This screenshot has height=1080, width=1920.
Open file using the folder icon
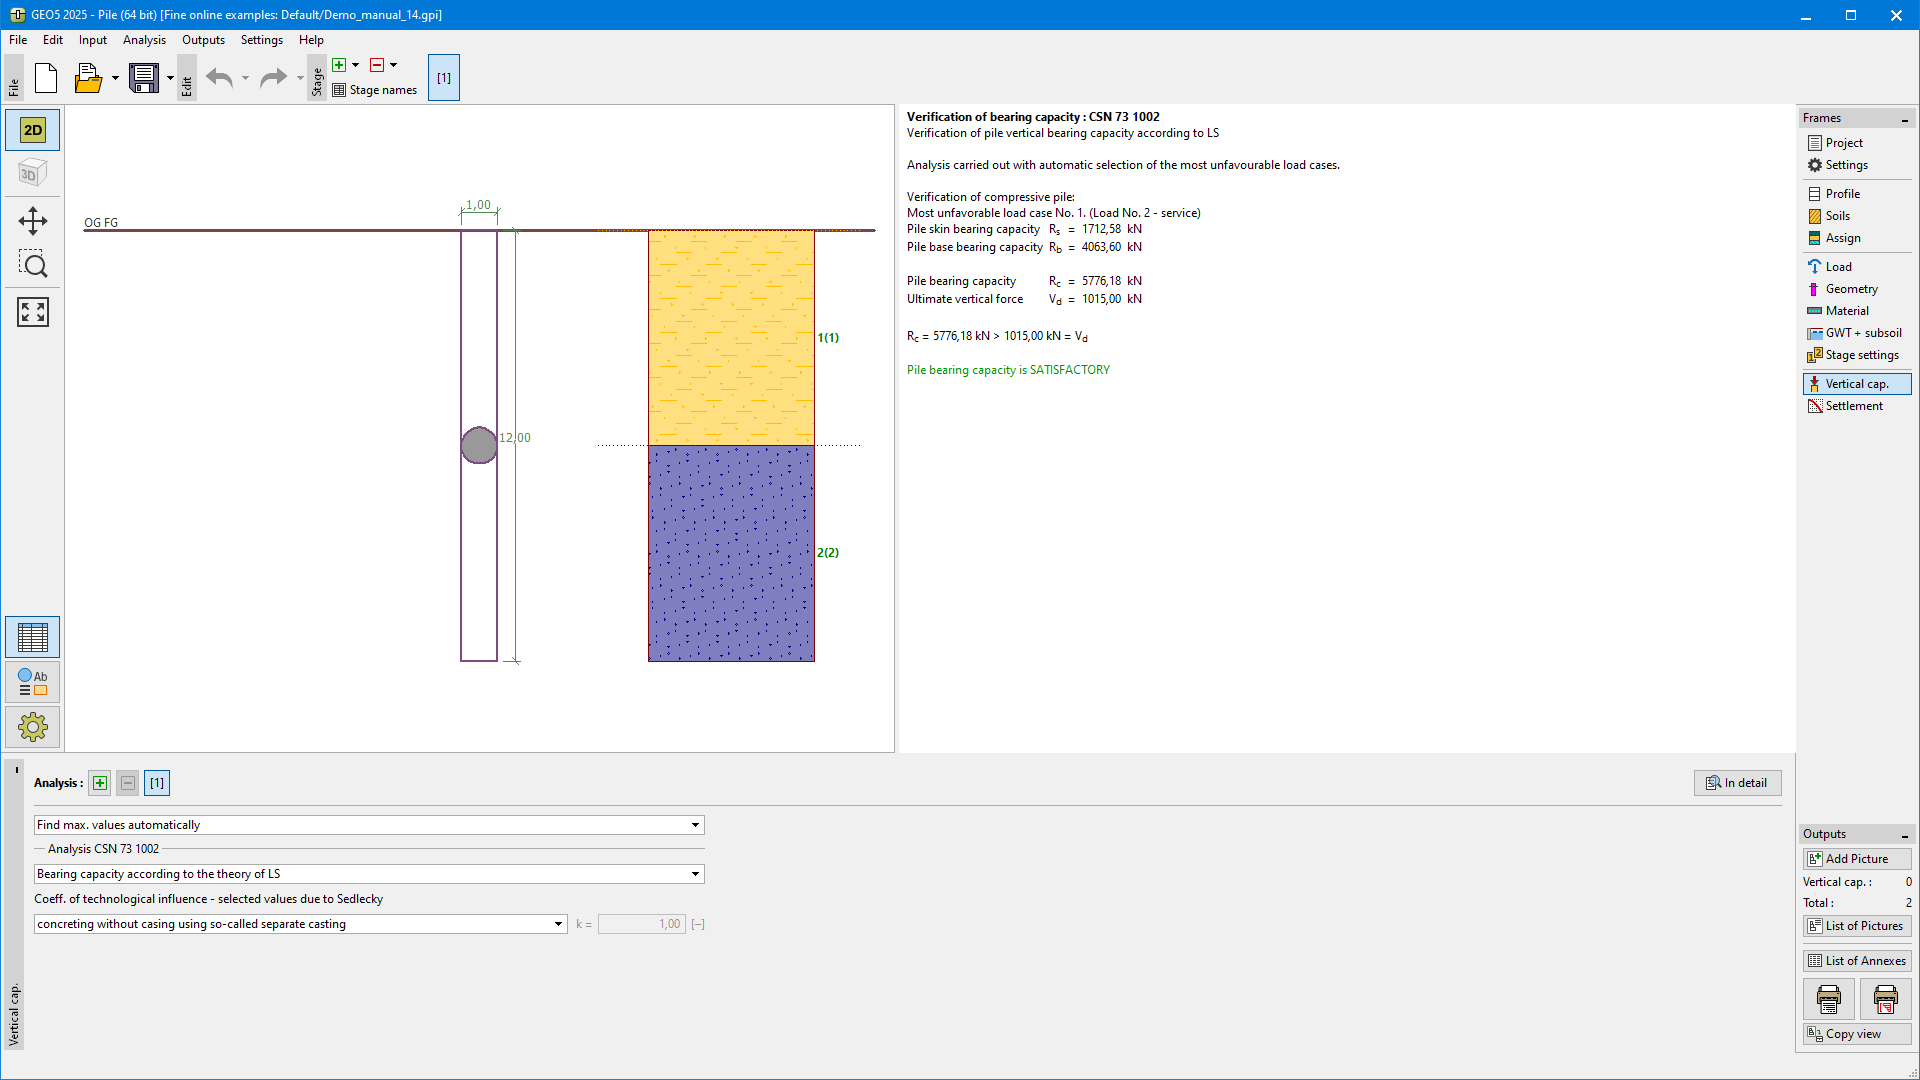88,78
